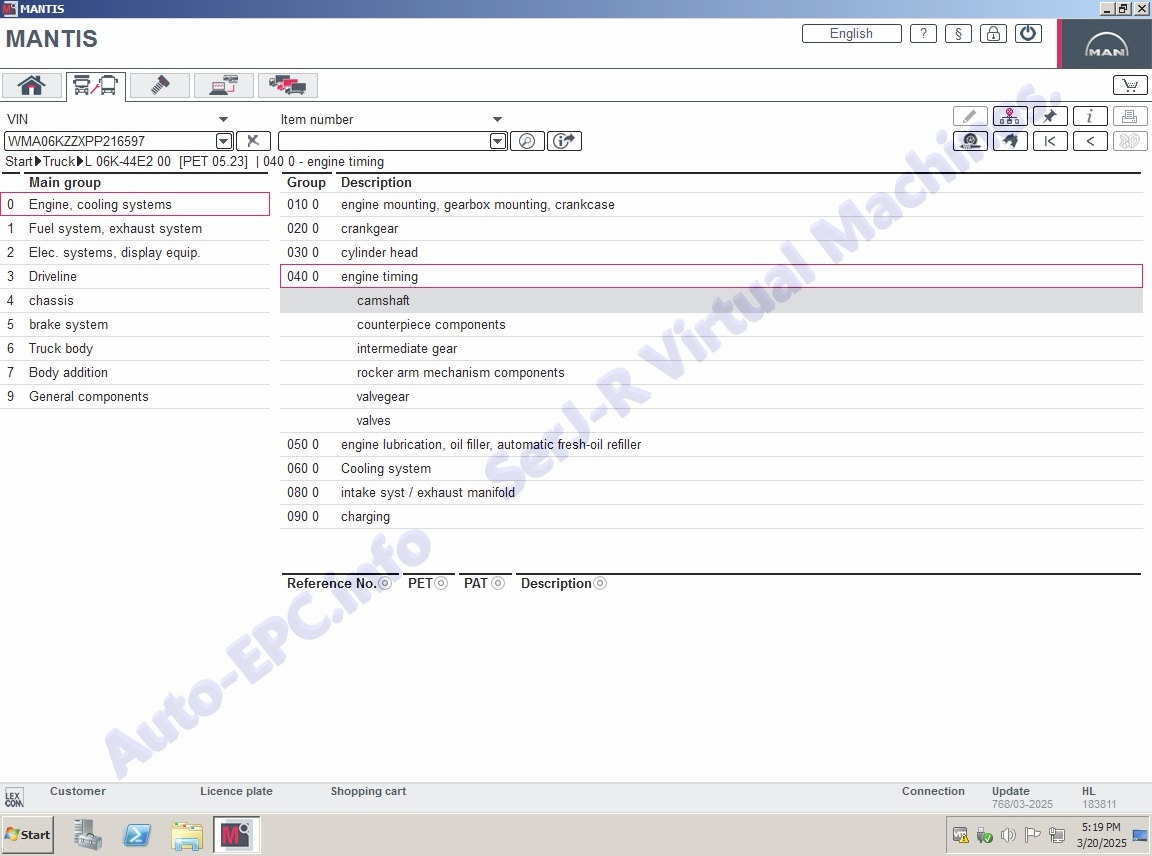Open the PowerShell taskbar icon
The image size is (1152, 856).
pos(137,835)
